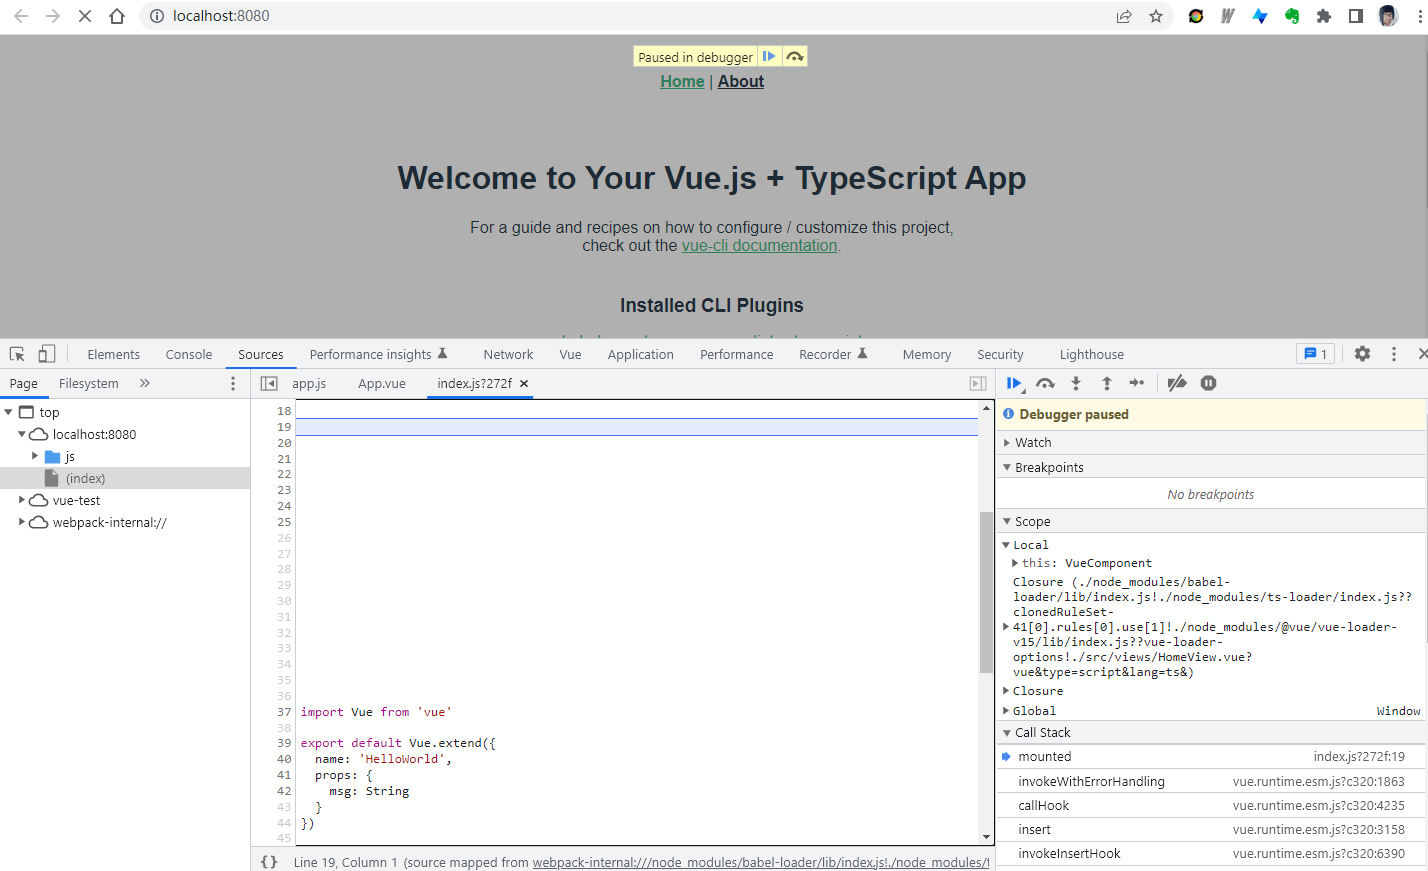Open the About link
Screen dimensions: 1428x871
tap(741, 81)
